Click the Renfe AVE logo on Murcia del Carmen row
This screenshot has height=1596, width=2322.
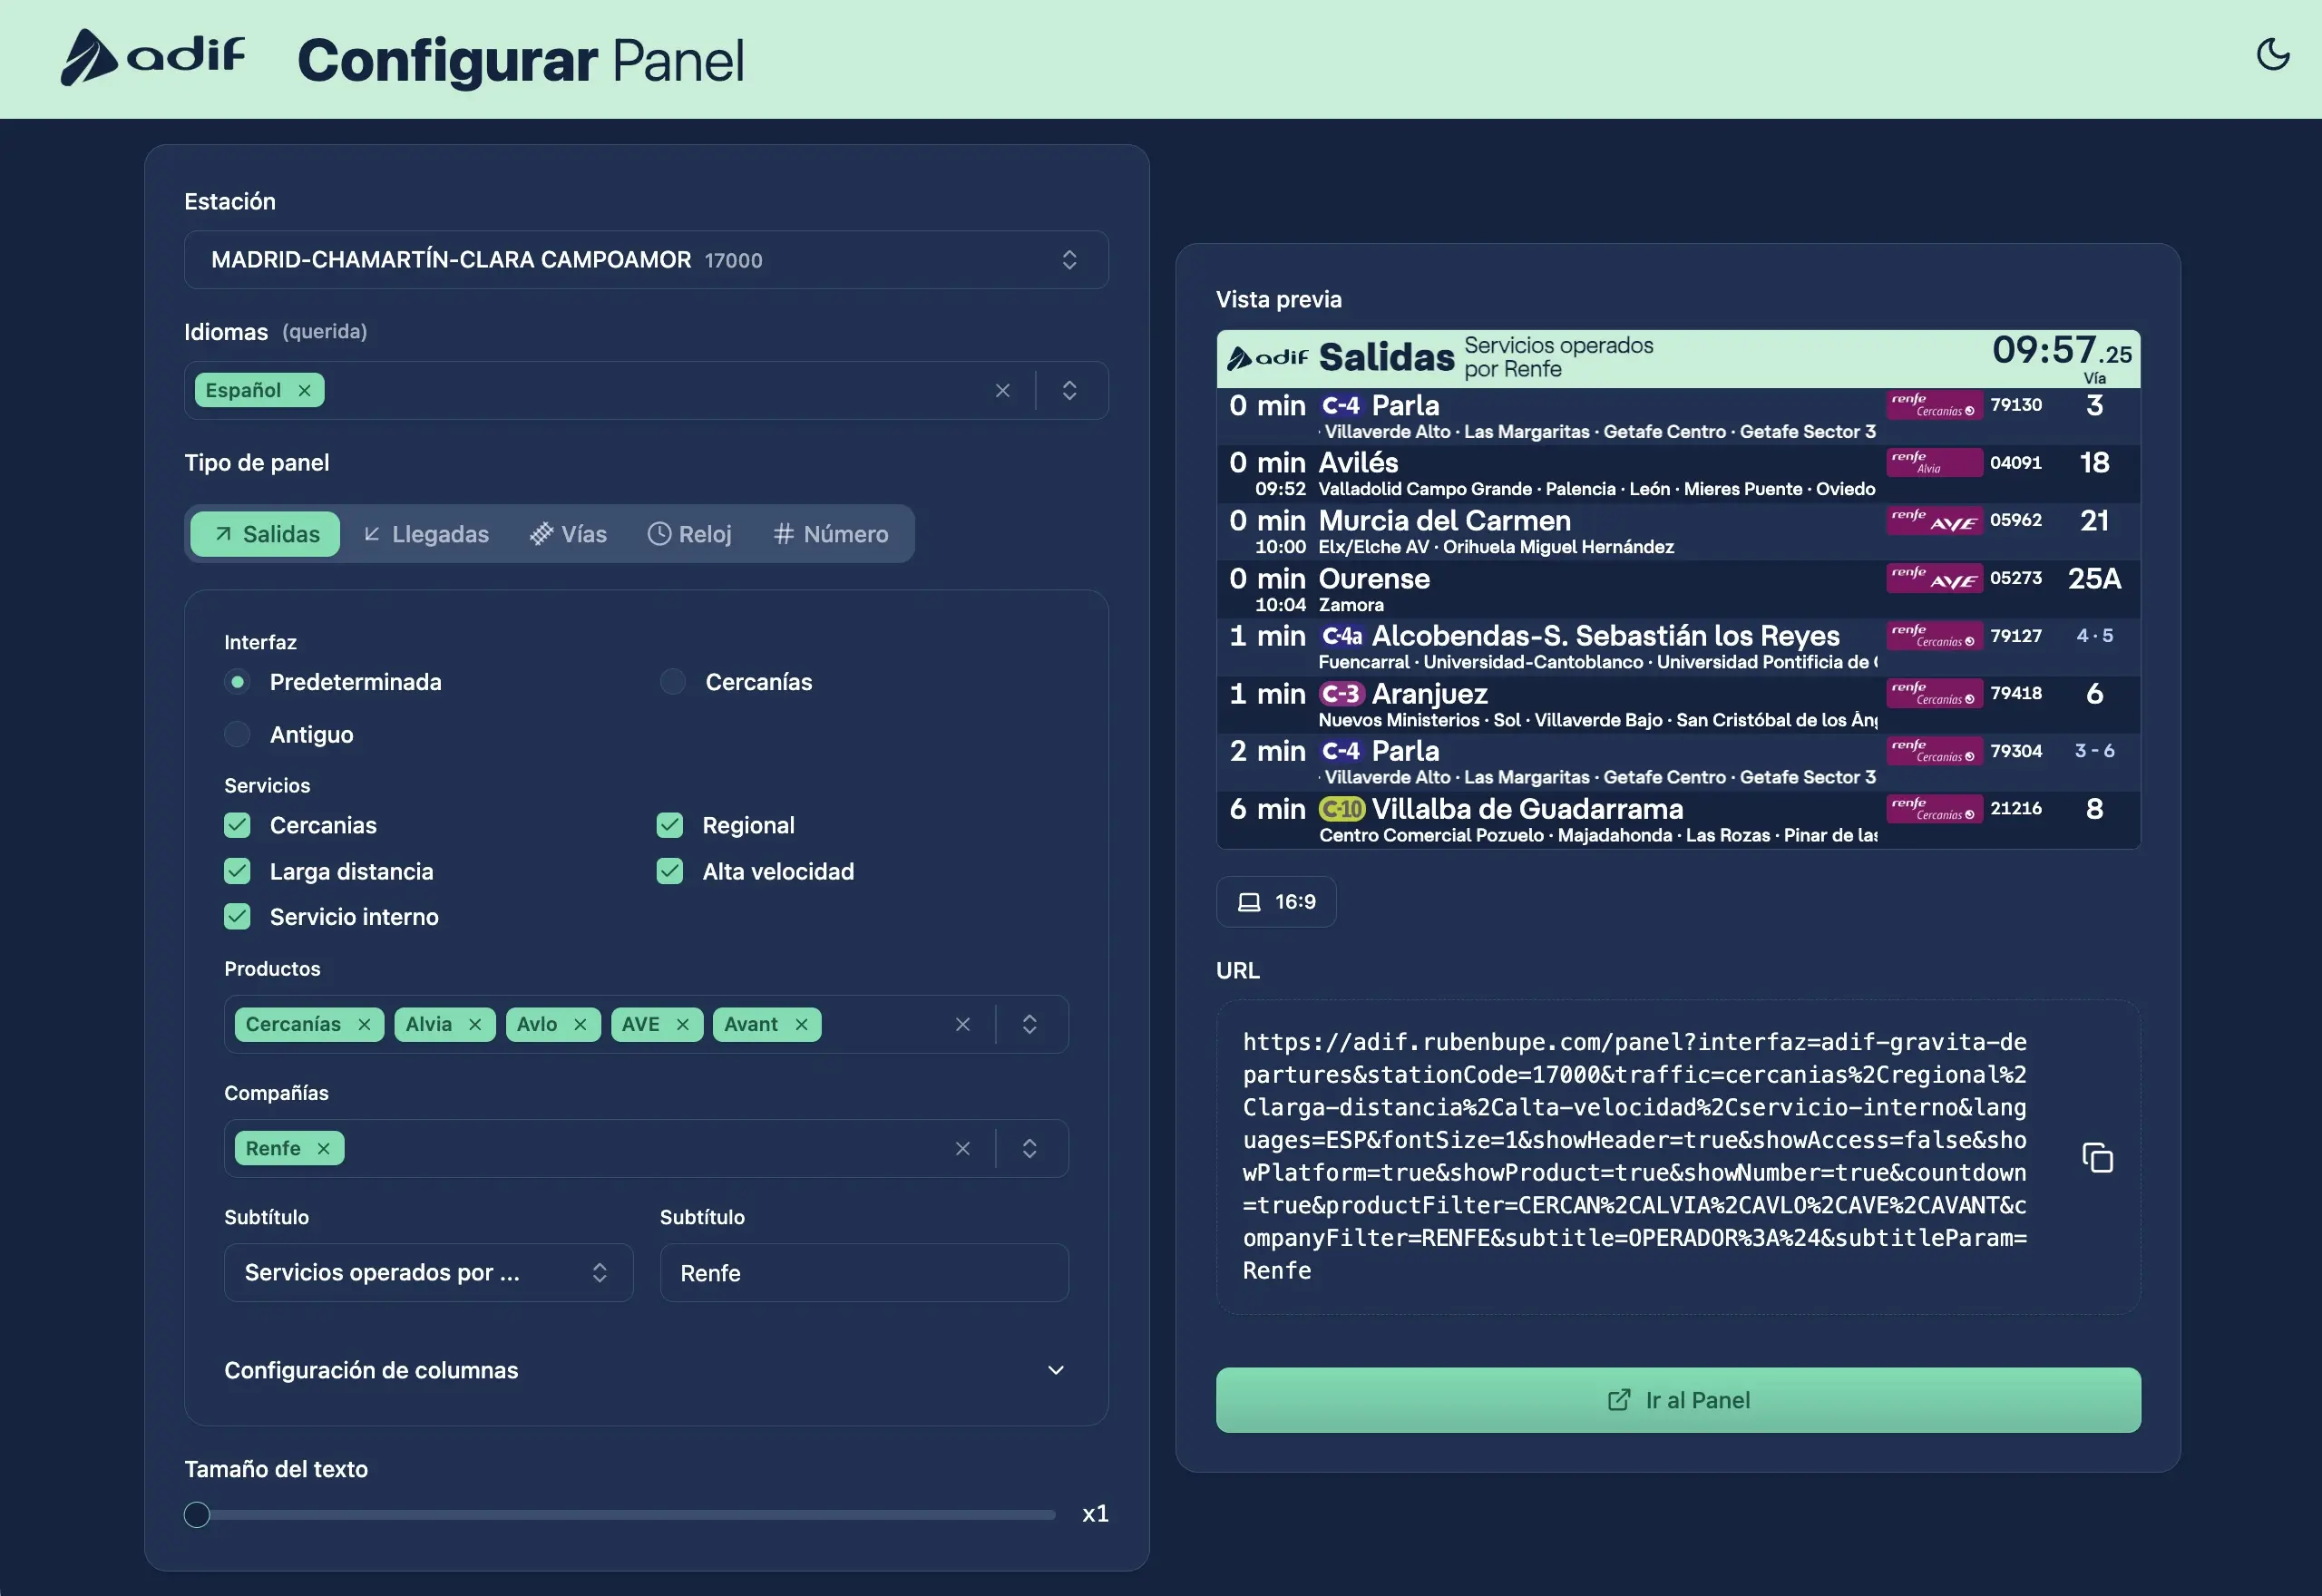pyautogui.click(x=1934, y=521)
